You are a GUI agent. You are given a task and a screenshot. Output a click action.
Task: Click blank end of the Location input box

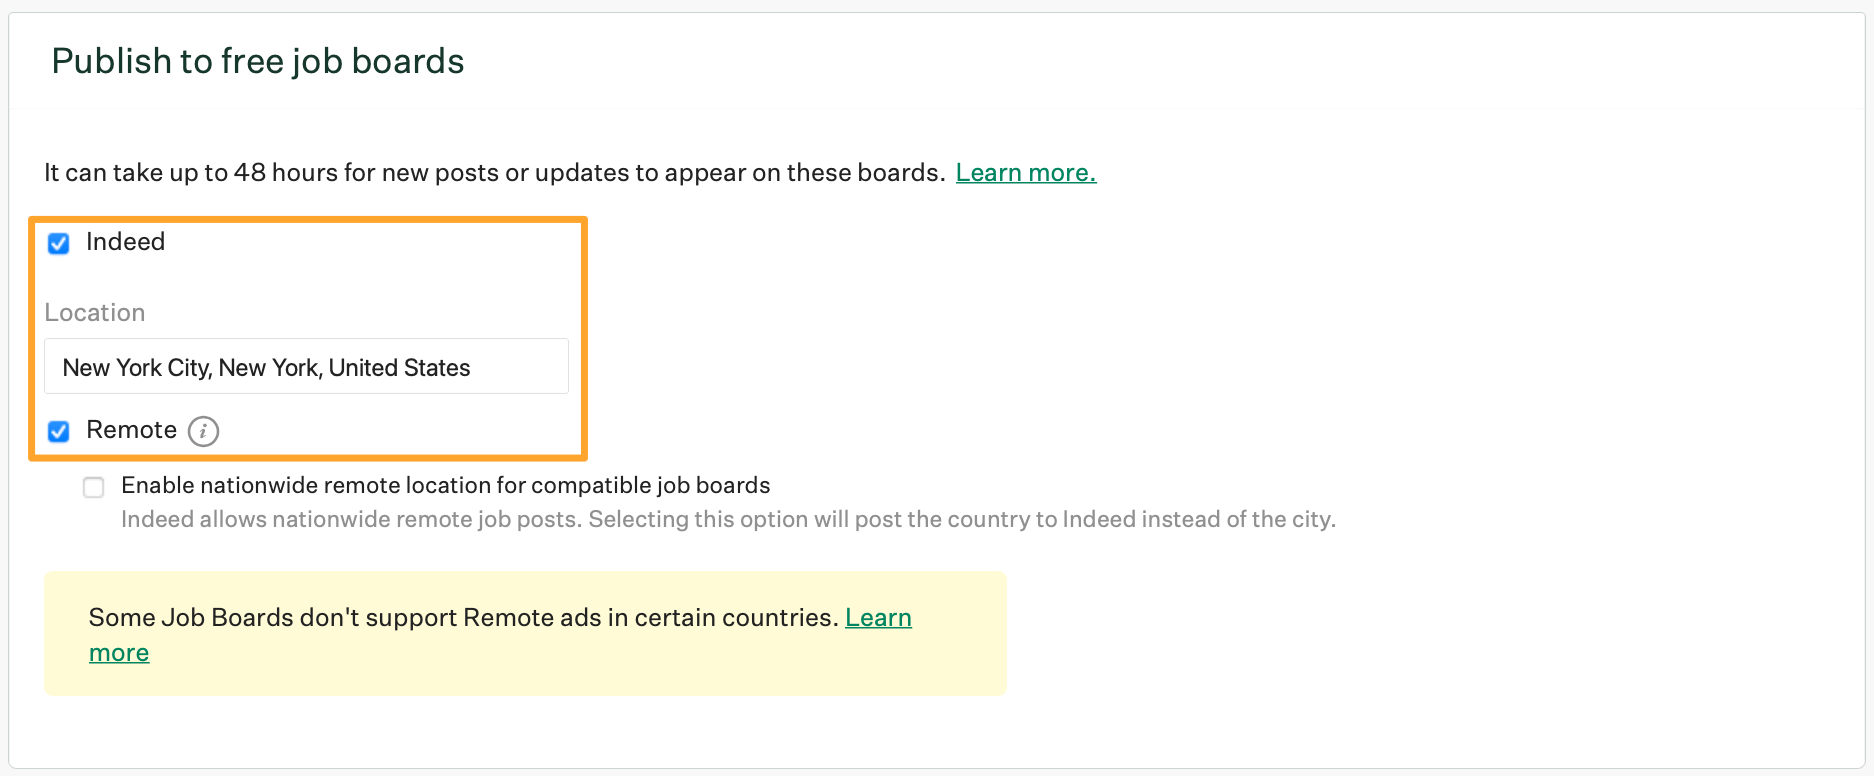point(520,367)
